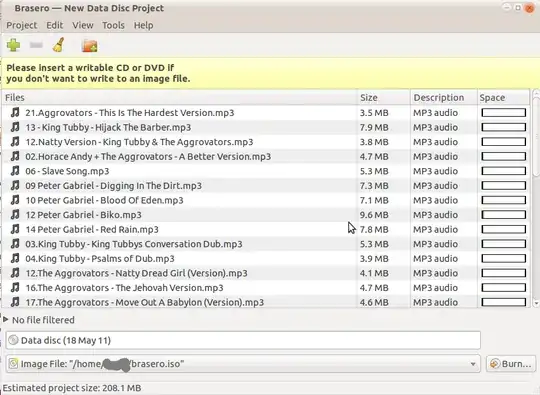The image size is (540, 395).
Task: Sort by the Size column header
Action: coord(384,97)
